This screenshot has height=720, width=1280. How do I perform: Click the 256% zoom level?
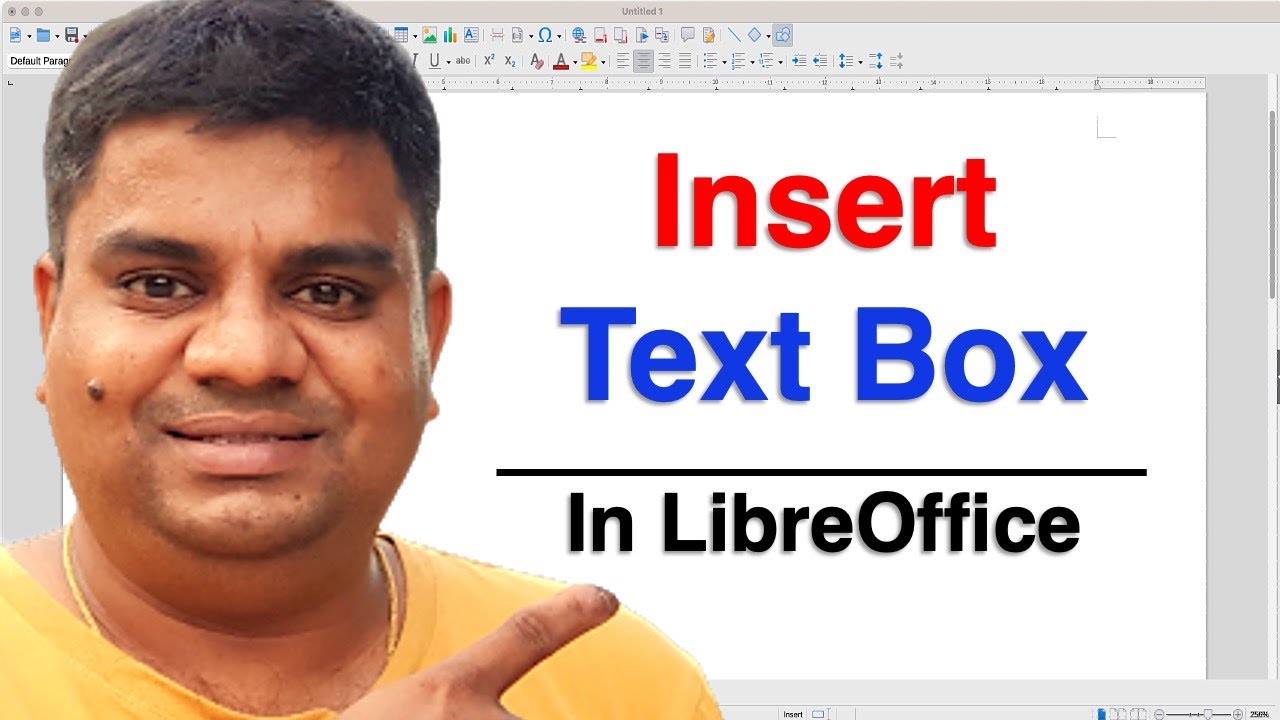pos(1258,714)
